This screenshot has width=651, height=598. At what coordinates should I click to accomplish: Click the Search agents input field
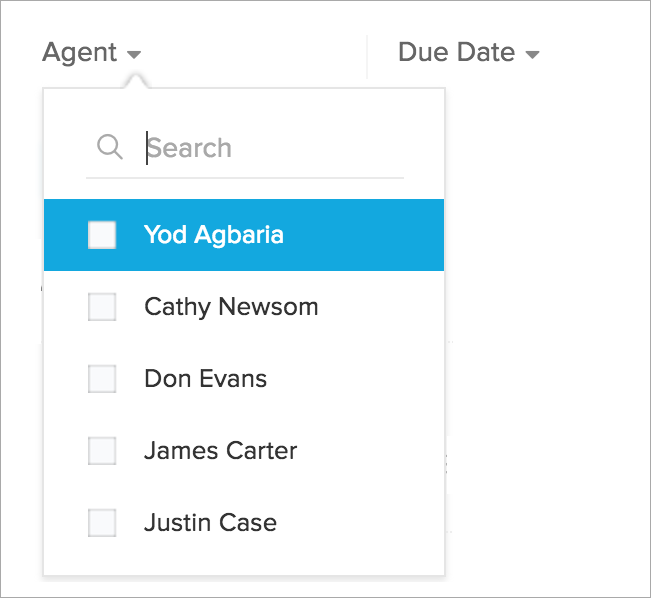pyautogui.click(x=270, y=148)
